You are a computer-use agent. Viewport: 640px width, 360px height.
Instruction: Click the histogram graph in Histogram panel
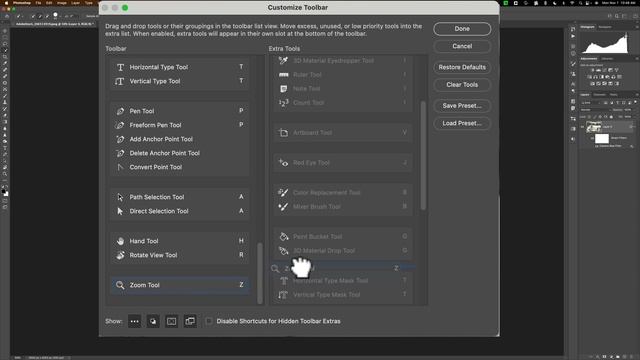coord(605,43)
